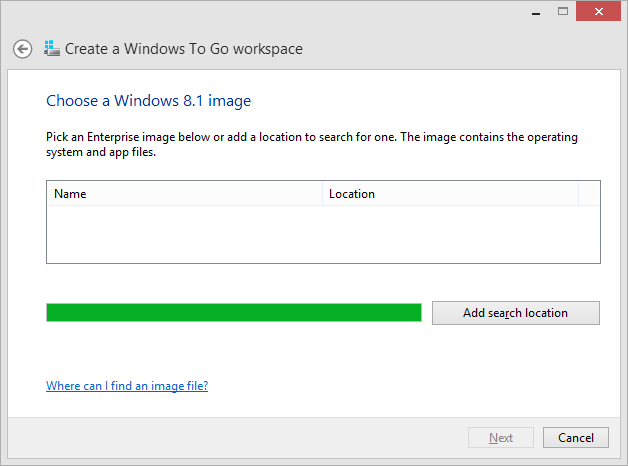Minimize the wizard window
Viewport: 628px width, 466px height.
coord(535,10)
